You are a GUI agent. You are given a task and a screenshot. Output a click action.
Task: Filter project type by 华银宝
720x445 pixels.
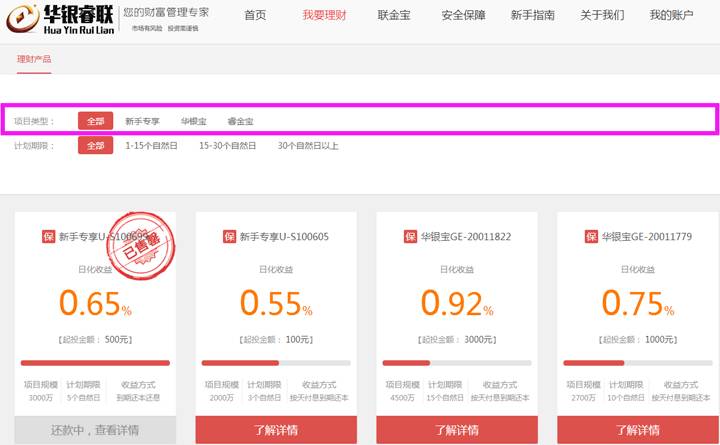click(x=194, y=122)
